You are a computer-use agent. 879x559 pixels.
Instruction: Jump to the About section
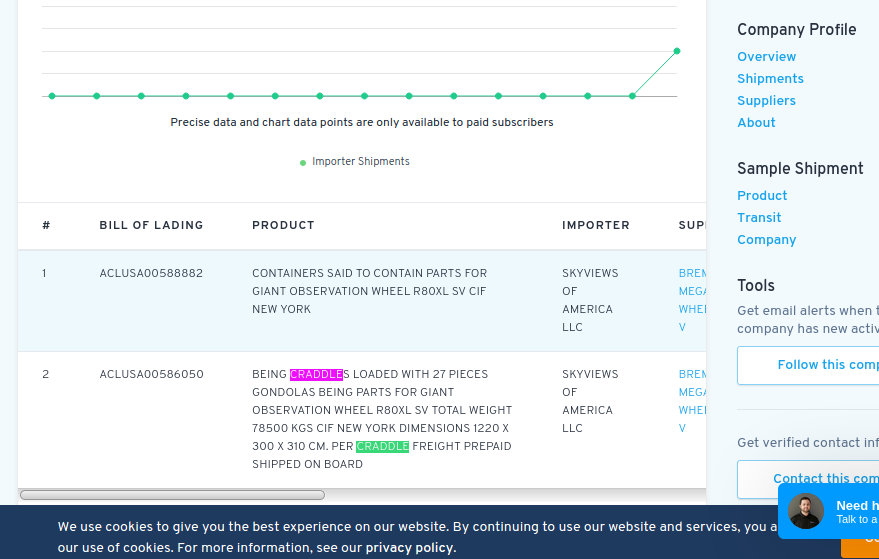pyautogui.click(x=756, y=122)
